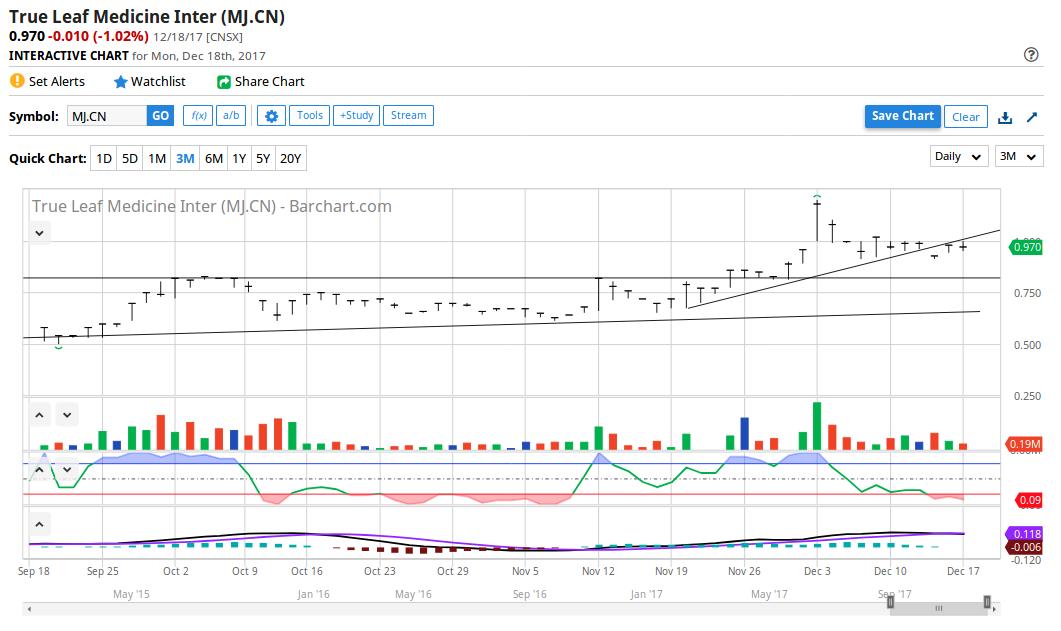Click the Watchlist star icon
This screenshot has height=631, width=1061.
click(x=120, y=82)
